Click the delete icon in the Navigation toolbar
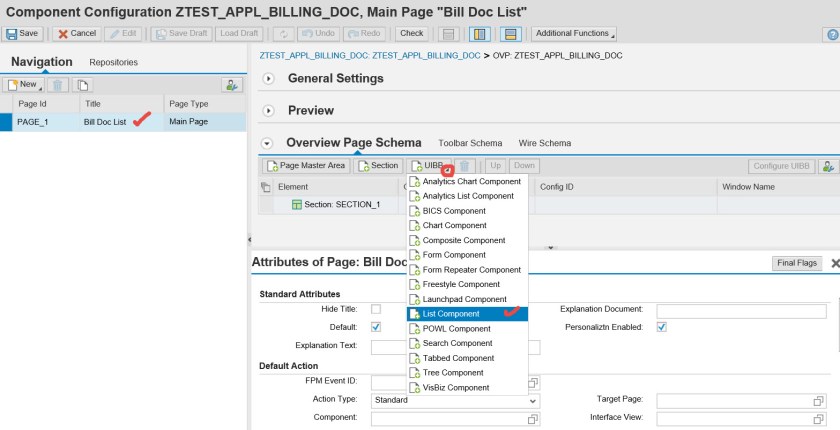The height and width of the screenshot is (430, 840). point(58,85)
